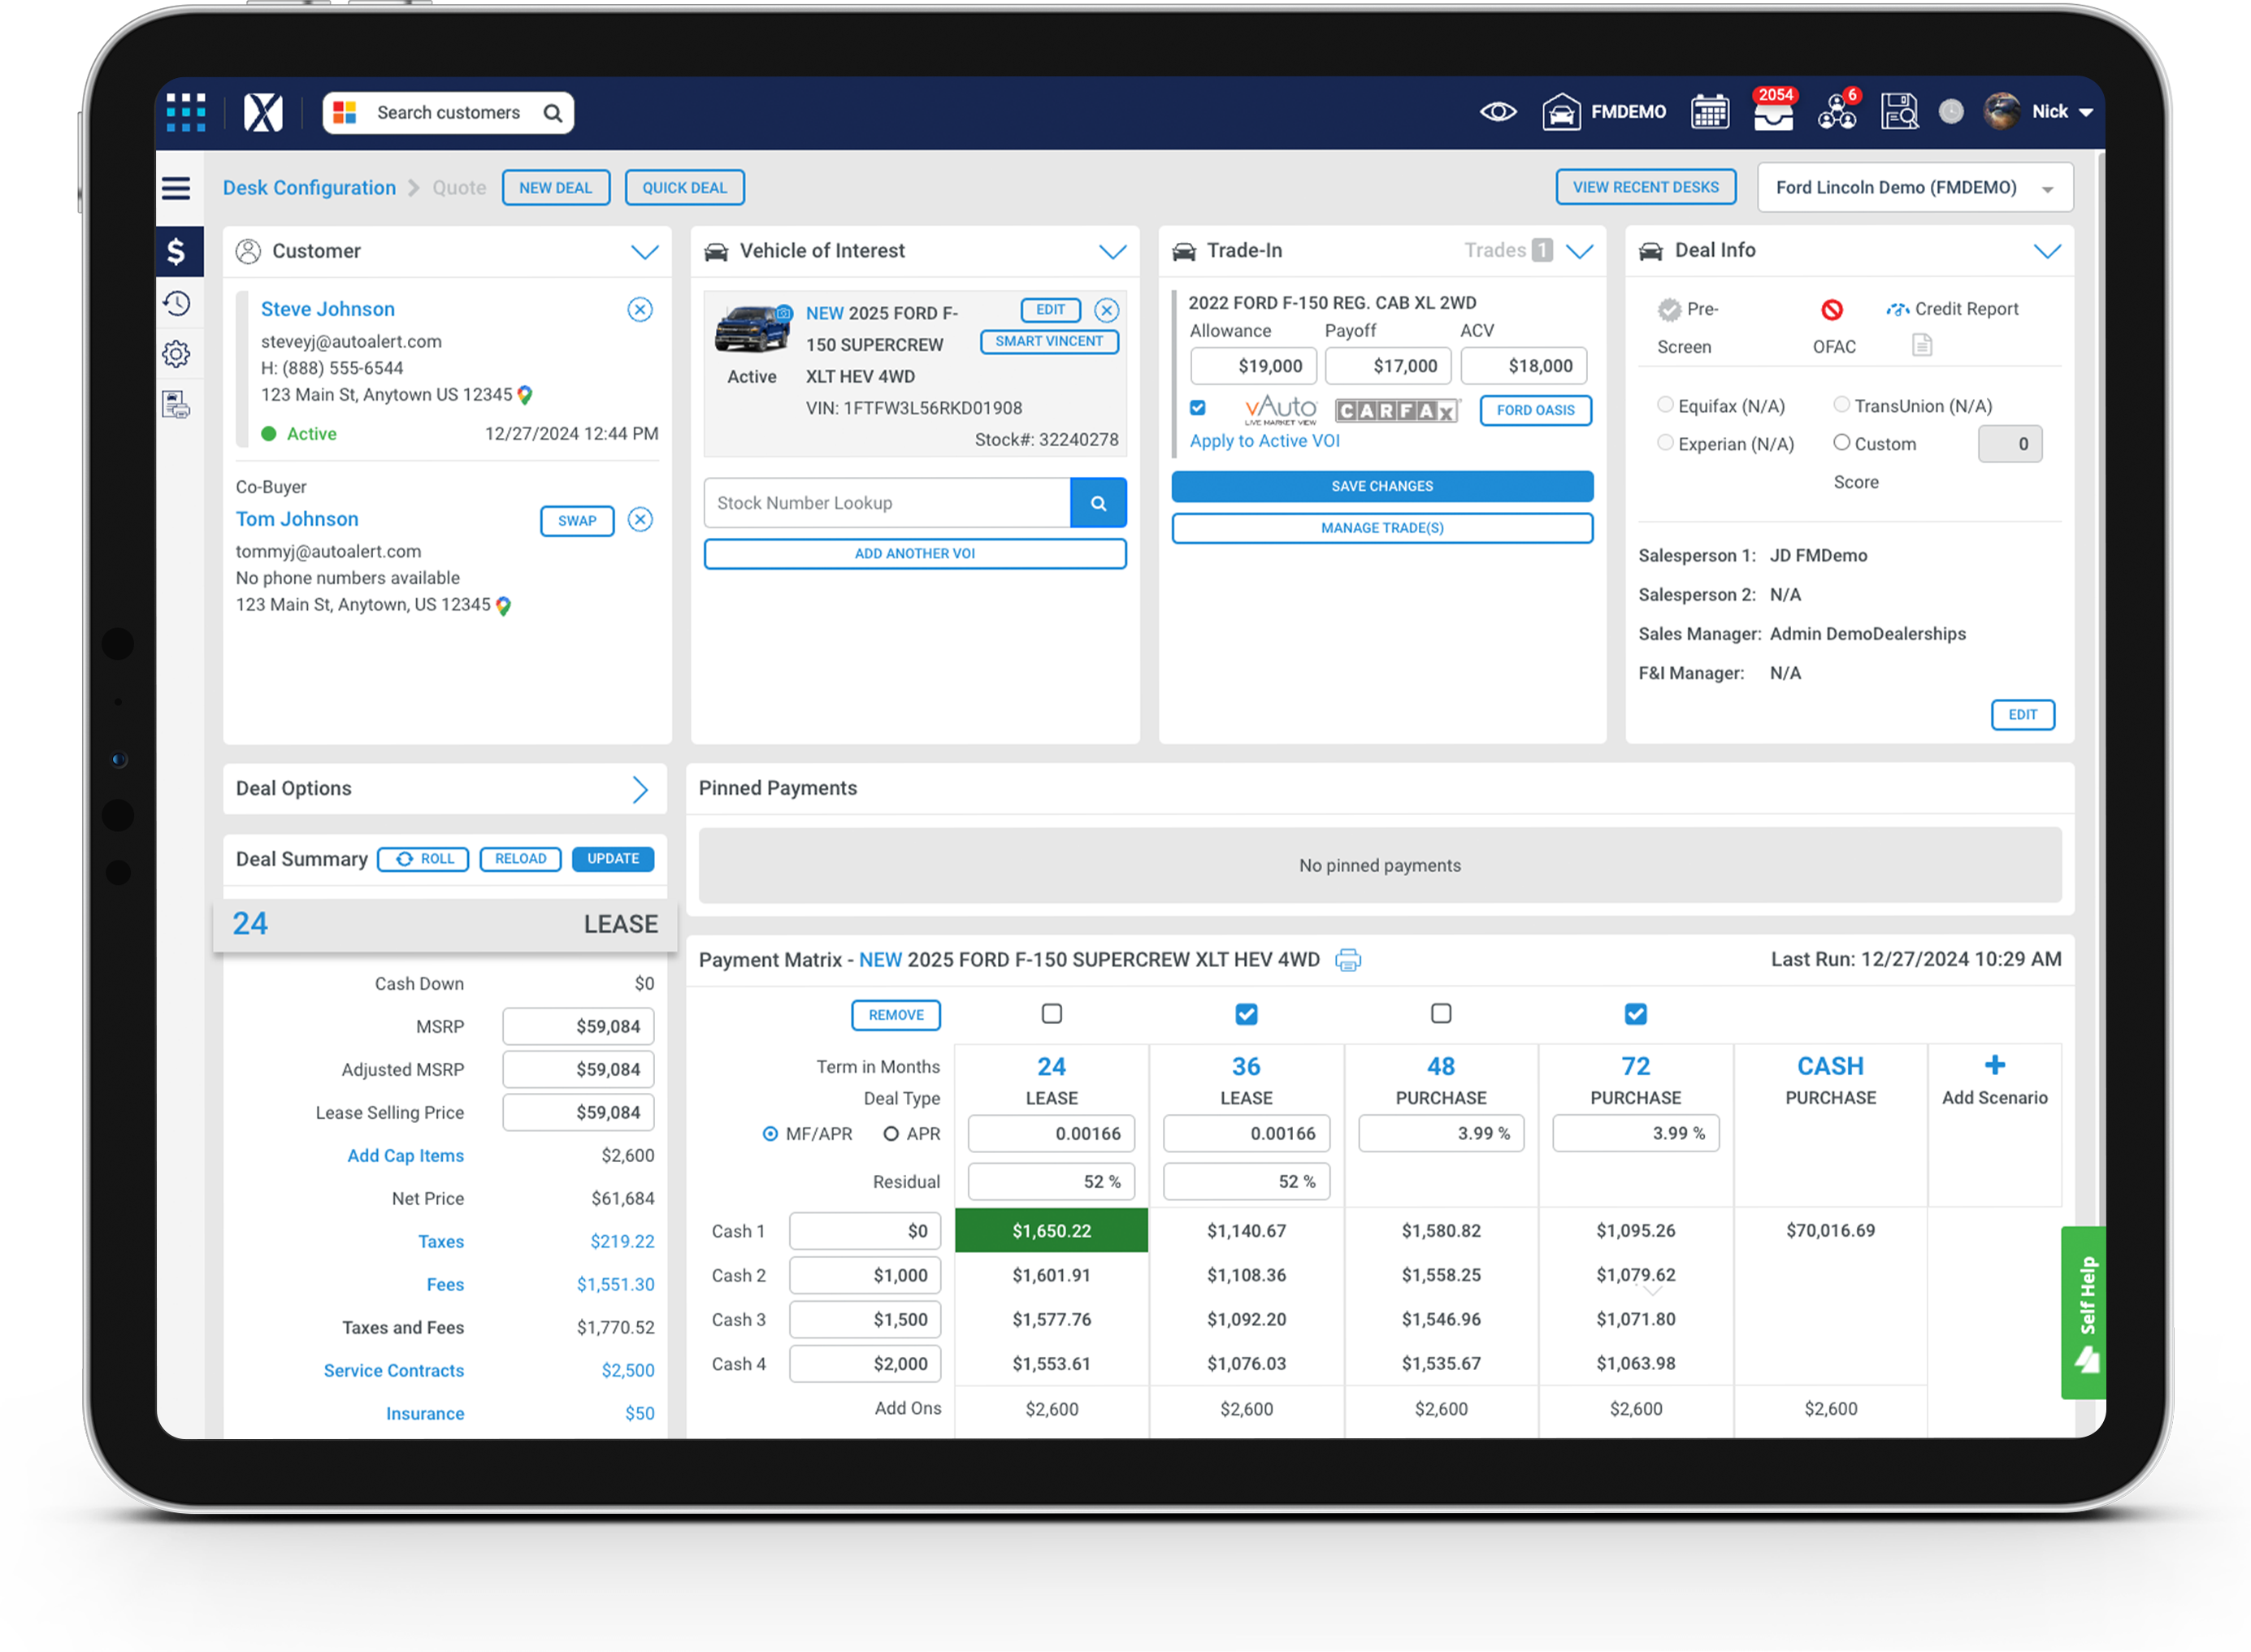Collapse the Deal Info panel chevron
Screen dimensions: 2251x1652
(x=2047, y=251)
